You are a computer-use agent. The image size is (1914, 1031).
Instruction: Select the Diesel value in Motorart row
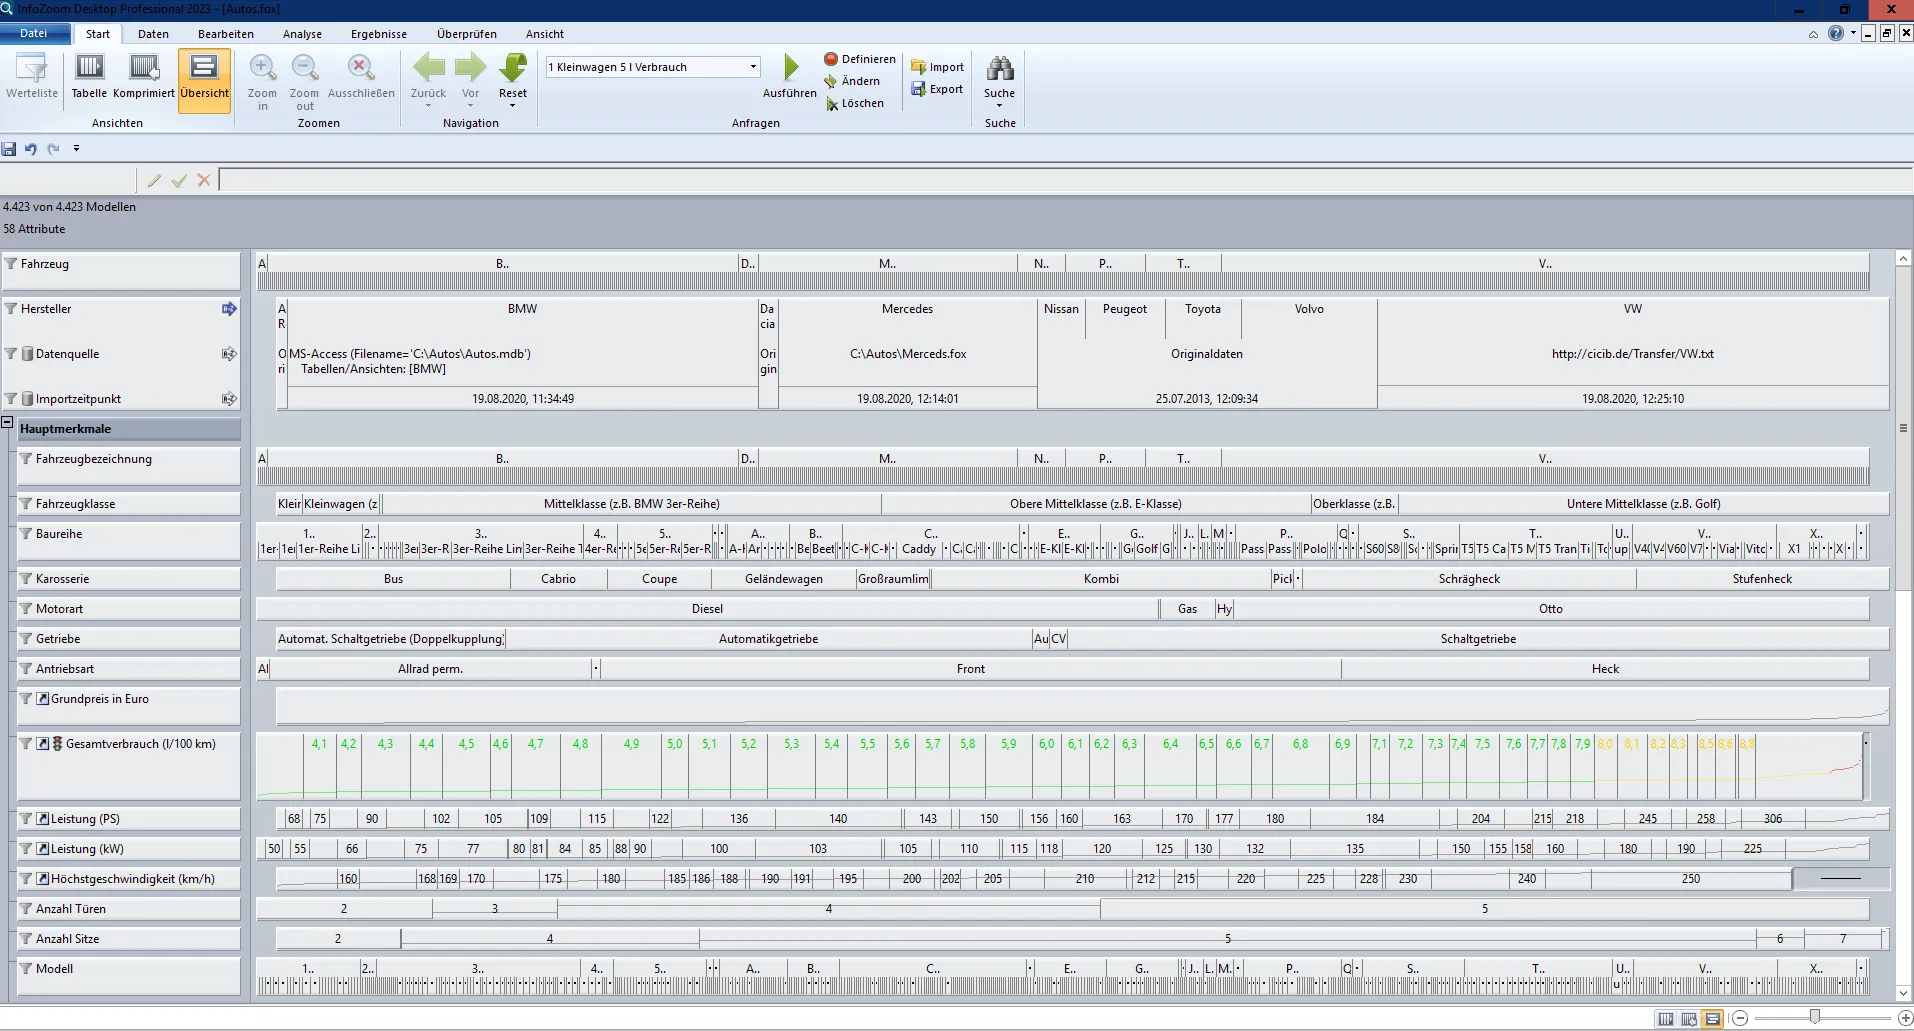(x=706, y=609)
